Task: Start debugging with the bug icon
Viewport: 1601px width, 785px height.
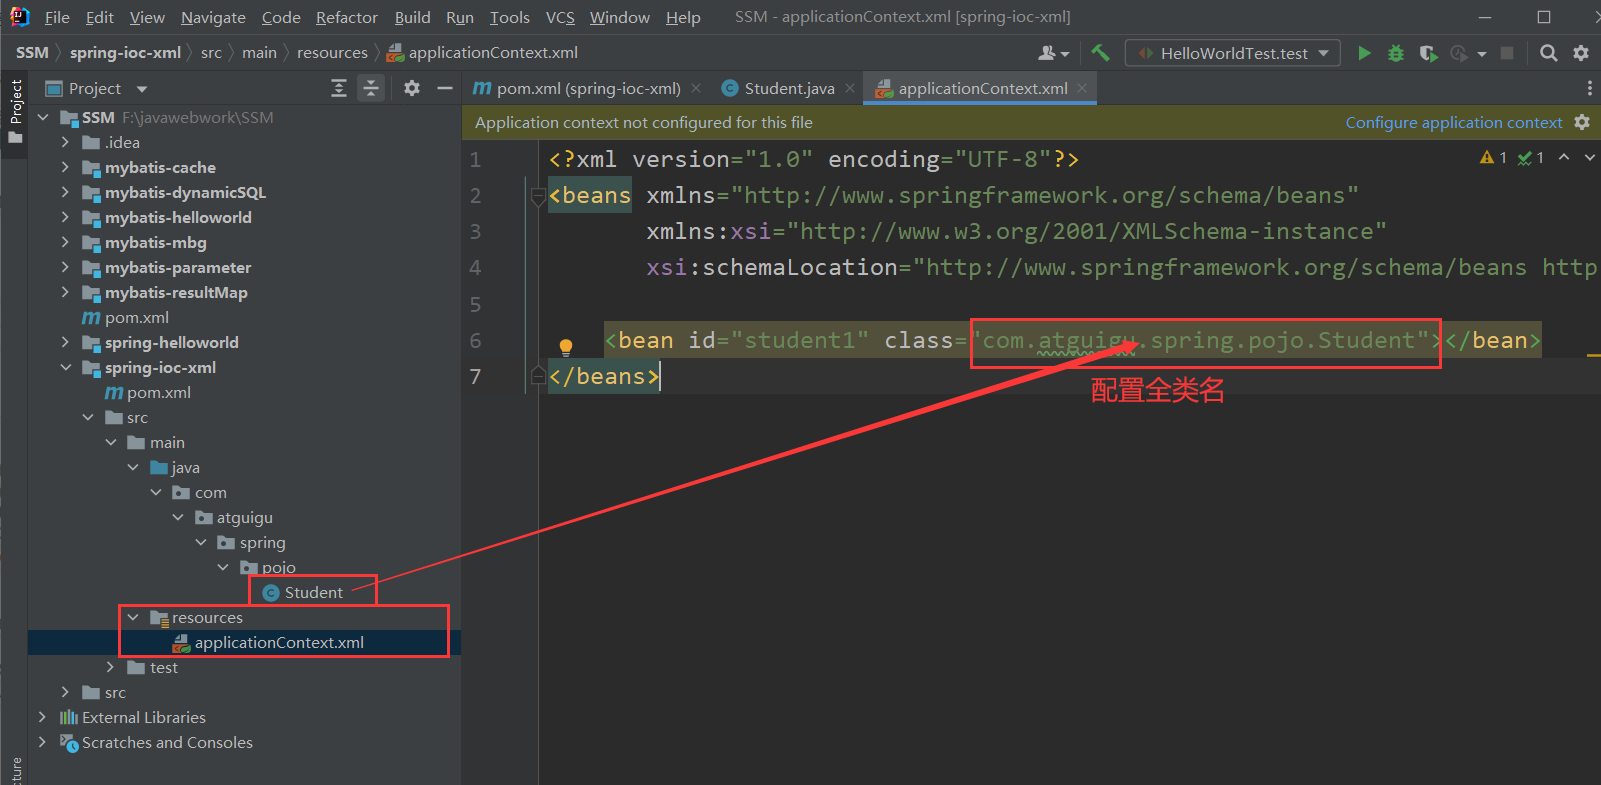Action: [x=1396, y=53]
